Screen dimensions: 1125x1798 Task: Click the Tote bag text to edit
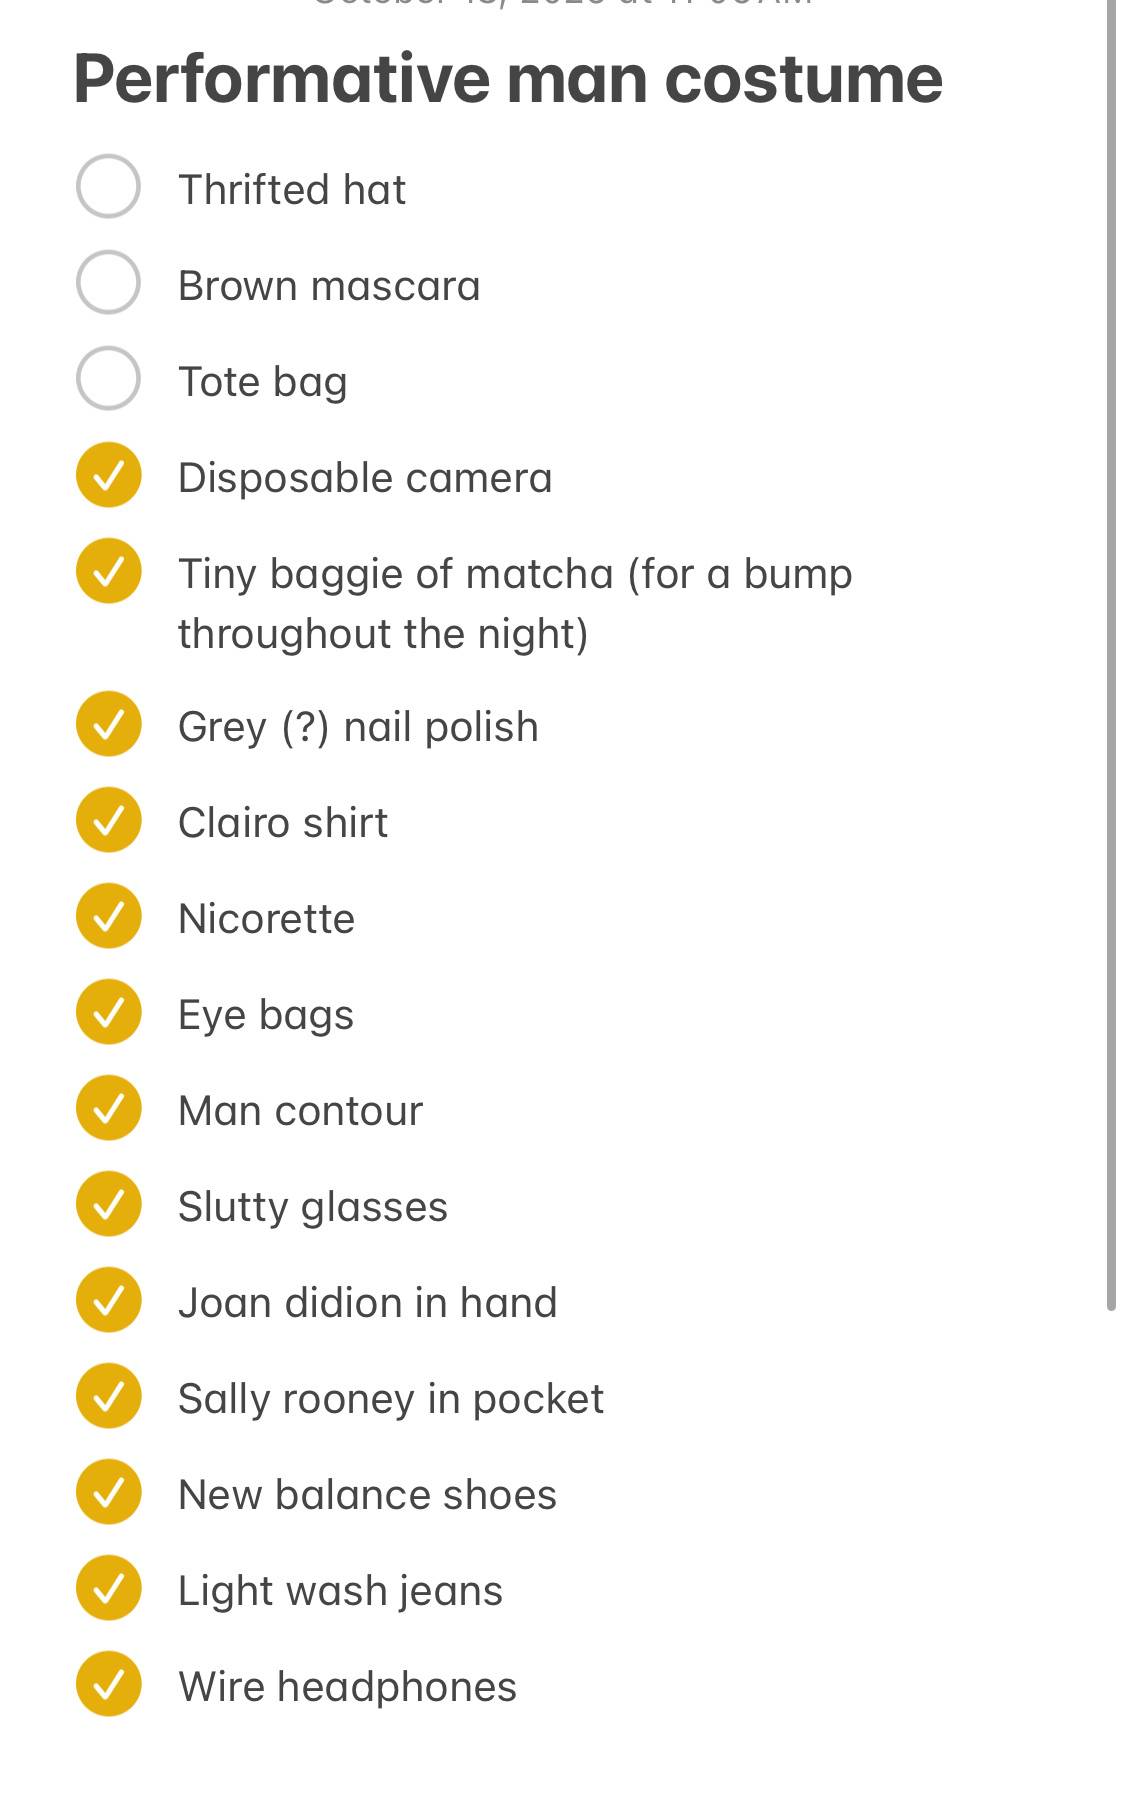pos(263,382)
